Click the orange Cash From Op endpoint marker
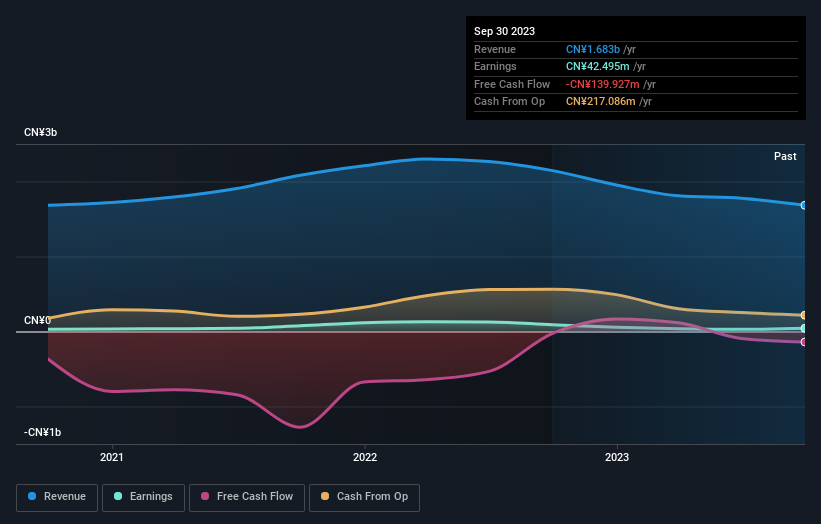Screen dimensions: 821x524 (x=804, y=315)
